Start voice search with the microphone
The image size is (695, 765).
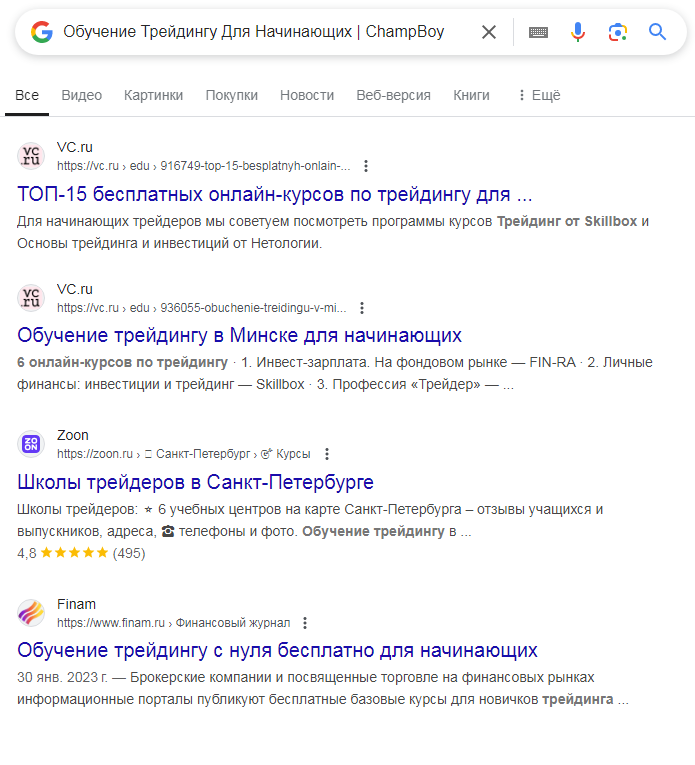point(578,32)
